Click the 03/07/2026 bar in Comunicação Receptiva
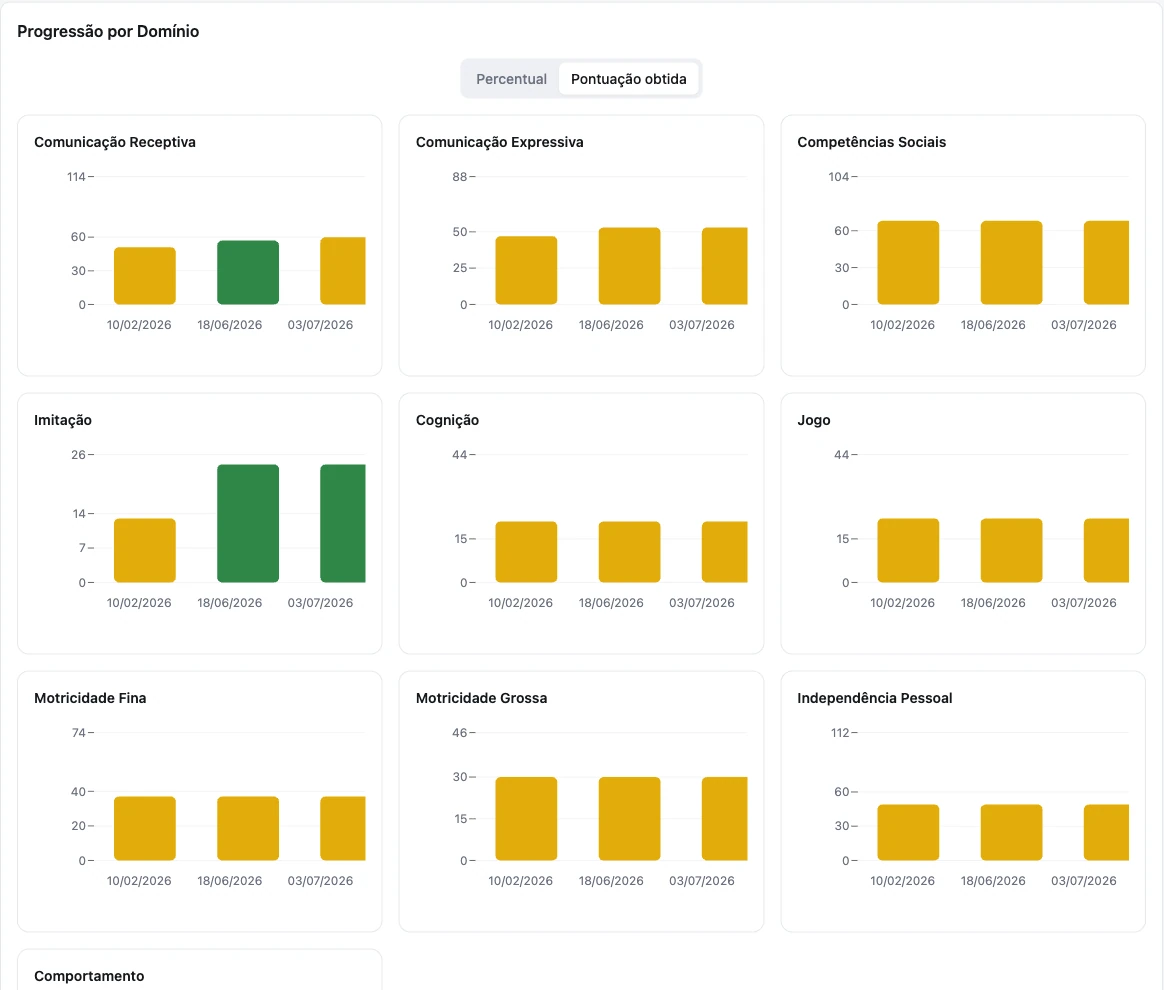Viewport: 1164px width, 990px height. [x=343, y=271]
